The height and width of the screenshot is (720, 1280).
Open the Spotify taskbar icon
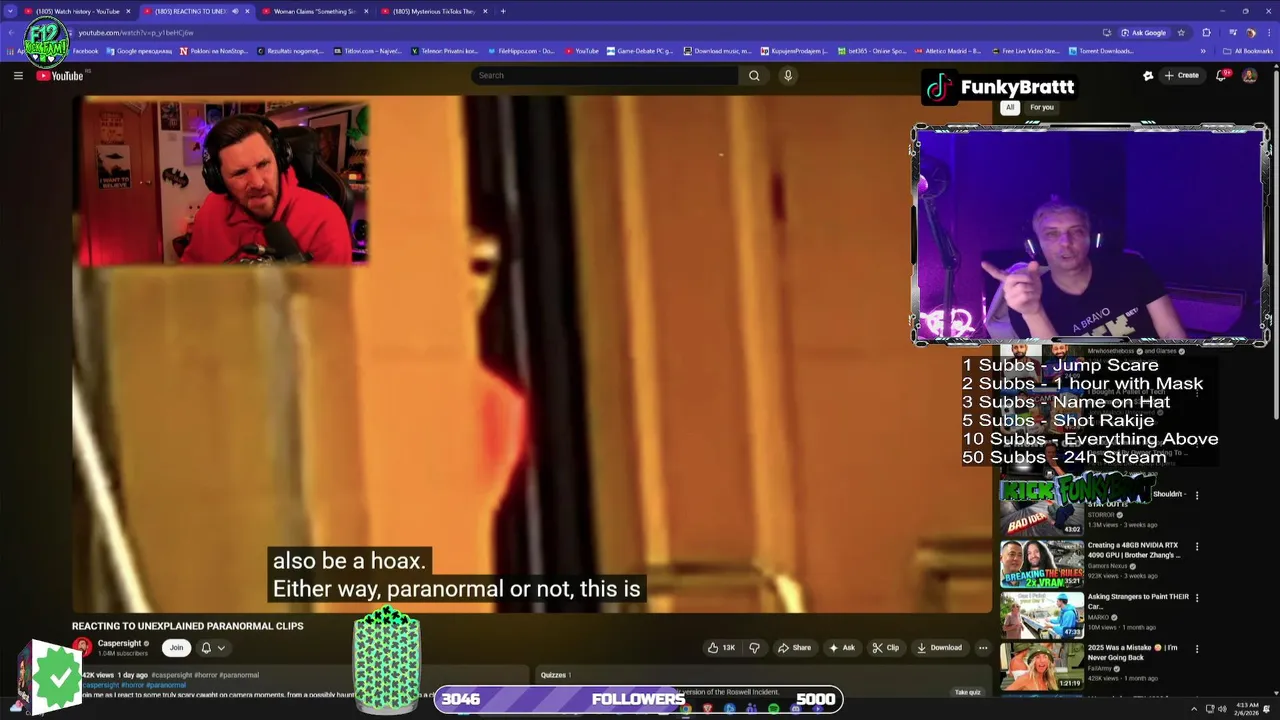click(773, 709)
